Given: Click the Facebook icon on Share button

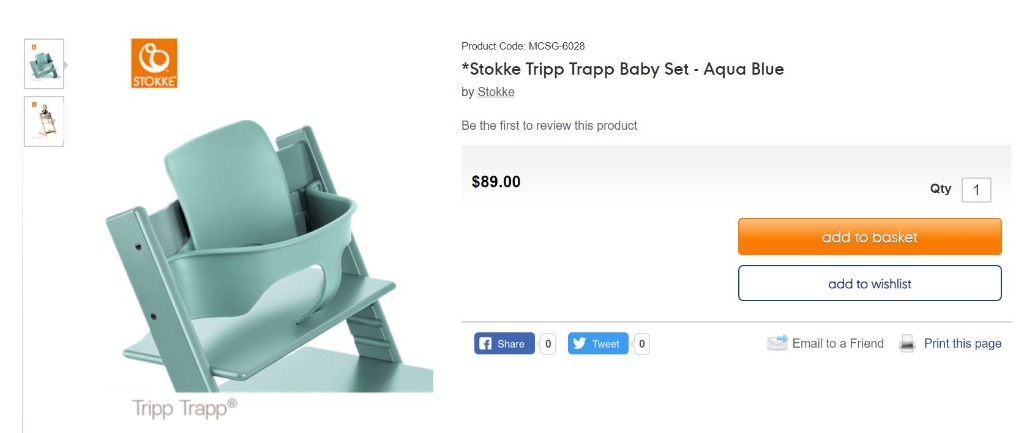Looking at the screenshot, I should tap(486, 344).
